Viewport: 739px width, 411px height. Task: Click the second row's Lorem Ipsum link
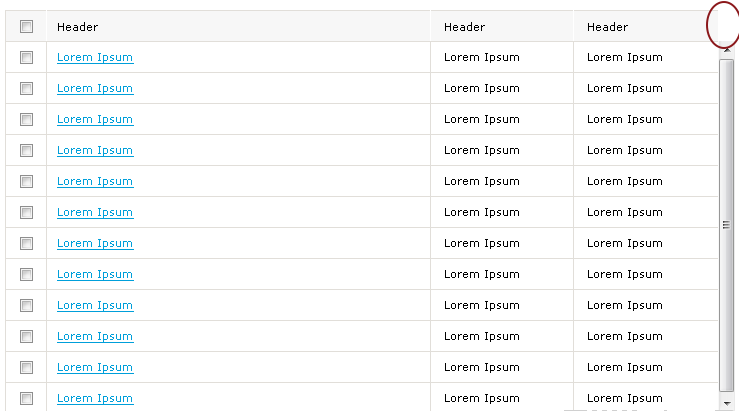[95, 89]
